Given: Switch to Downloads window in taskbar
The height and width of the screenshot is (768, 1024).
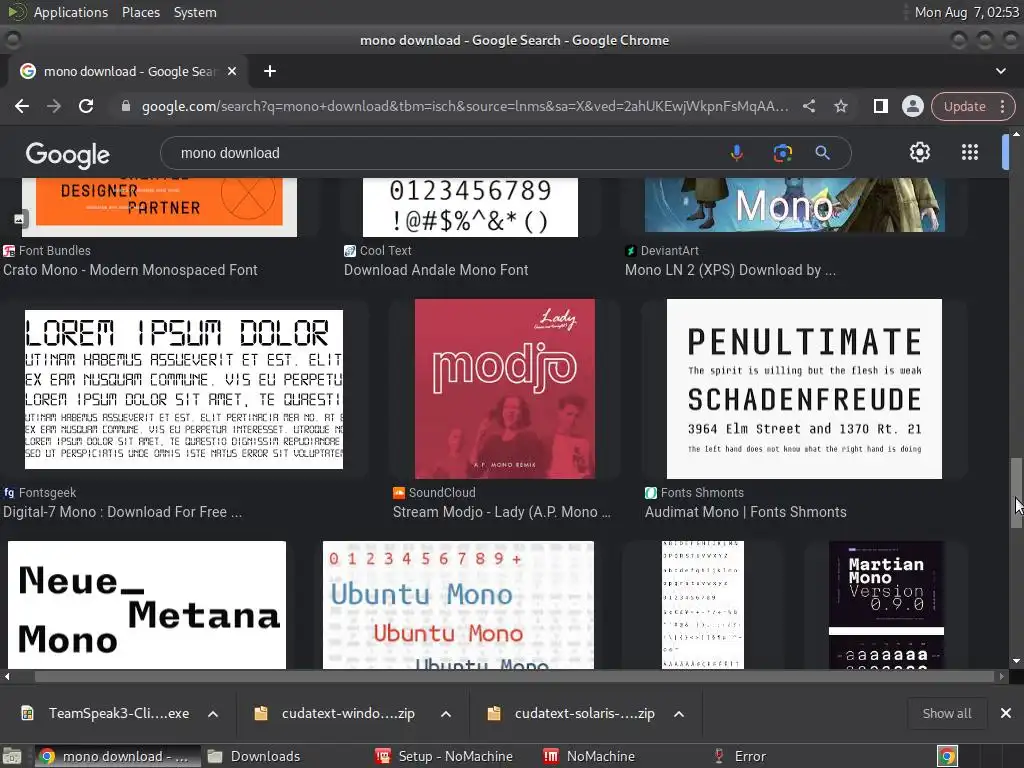Looking at the screenshot, I should (254, 756).
